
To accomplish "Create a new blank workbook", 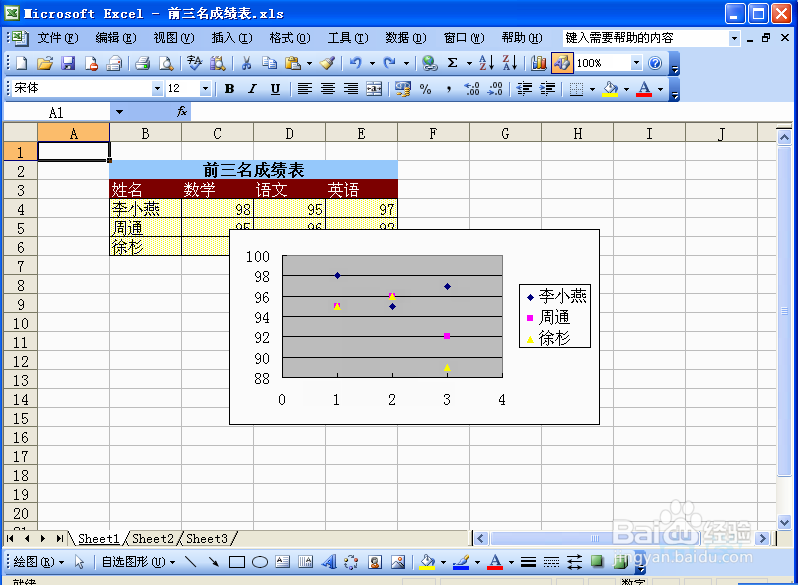I will 21,63.
